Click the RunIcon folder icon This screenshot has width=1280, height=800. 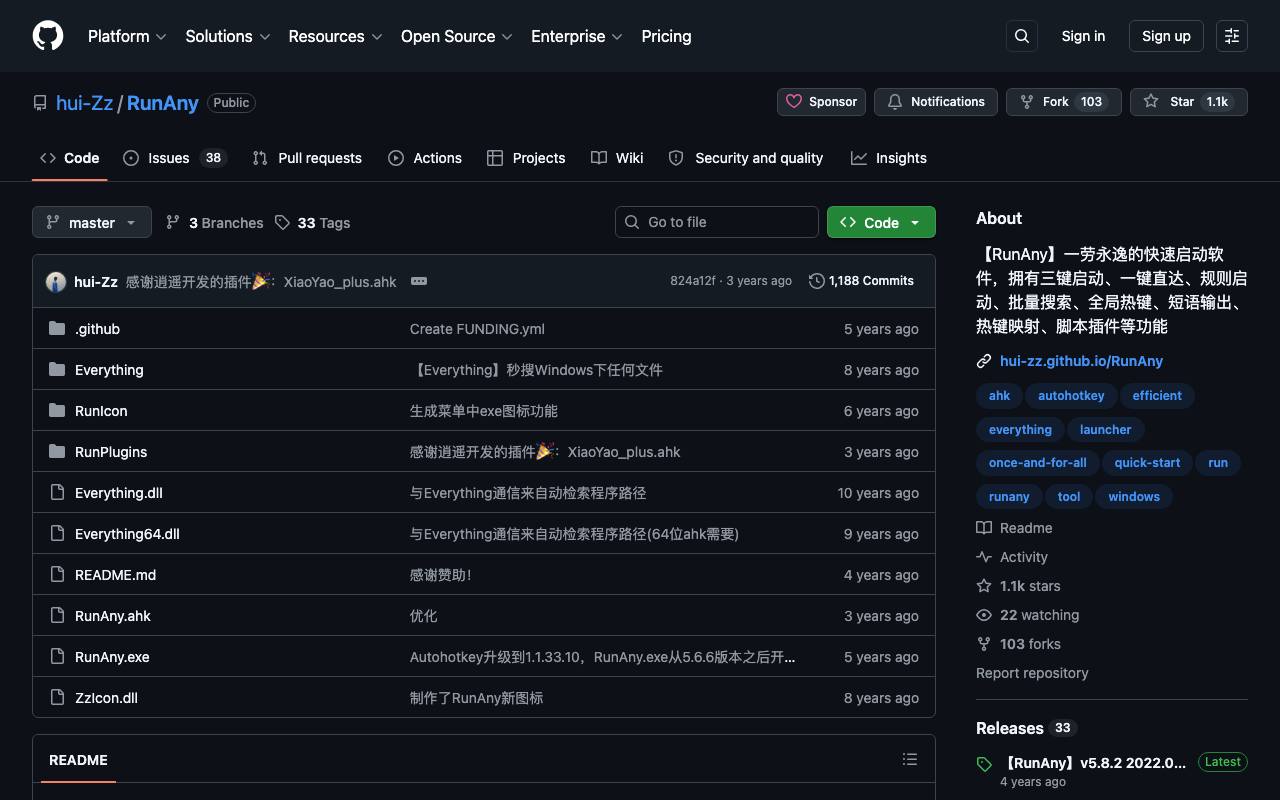[57, 411]
